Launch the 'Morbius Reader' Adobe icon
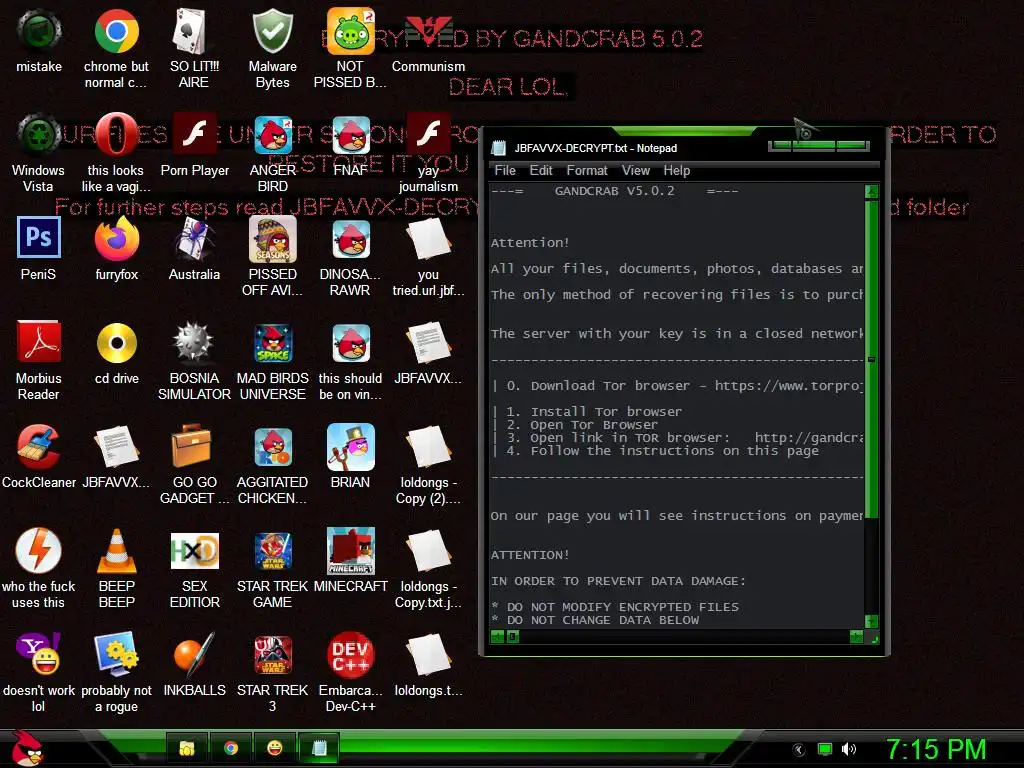The height and width of the screenshot is (768, 1024). 39,343
